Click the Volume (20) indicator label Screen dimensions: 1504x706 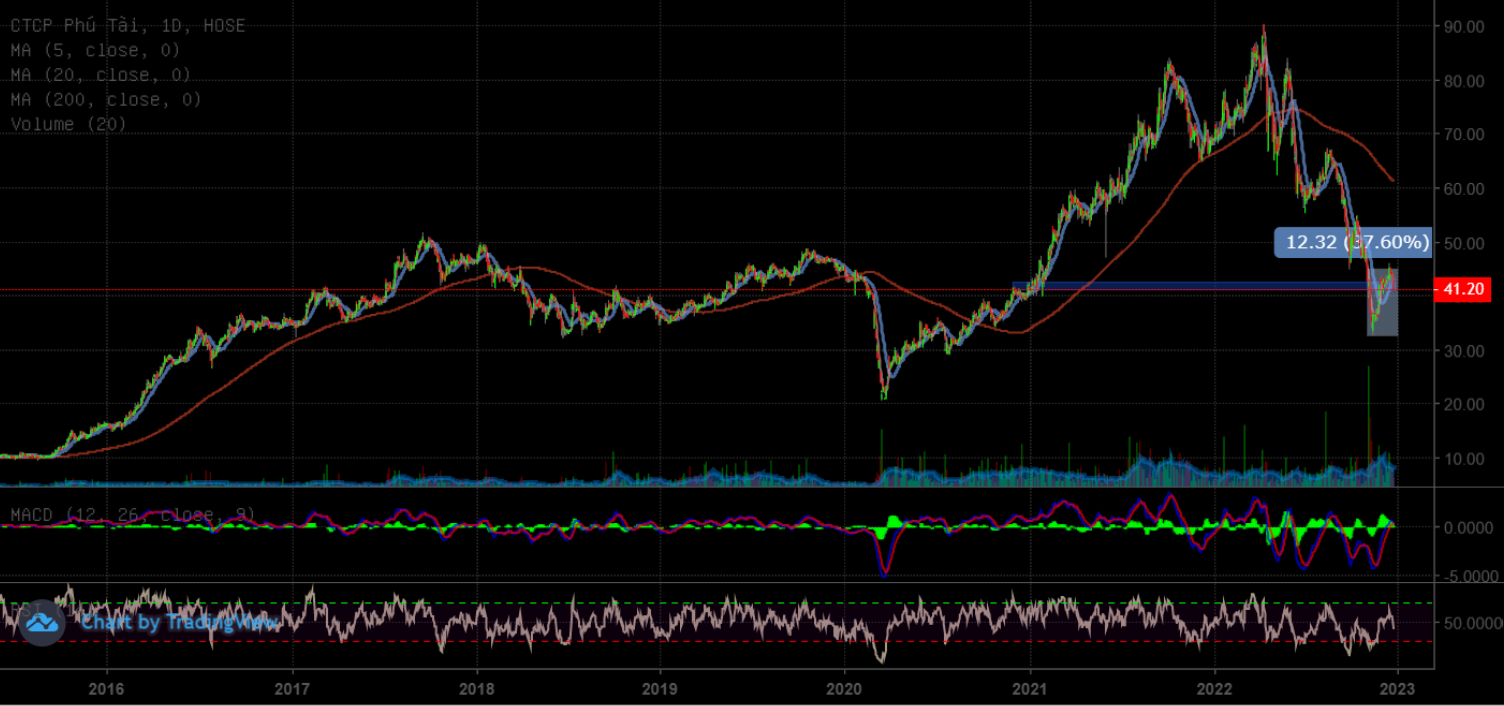(x=70, y=124)
